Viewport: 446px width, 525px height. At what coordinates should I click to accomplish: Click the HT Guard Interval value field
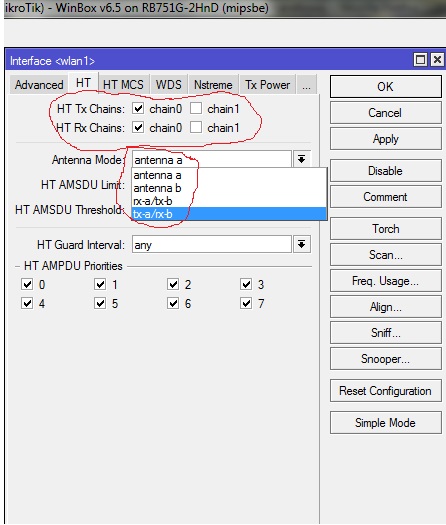tap(212, 244)
